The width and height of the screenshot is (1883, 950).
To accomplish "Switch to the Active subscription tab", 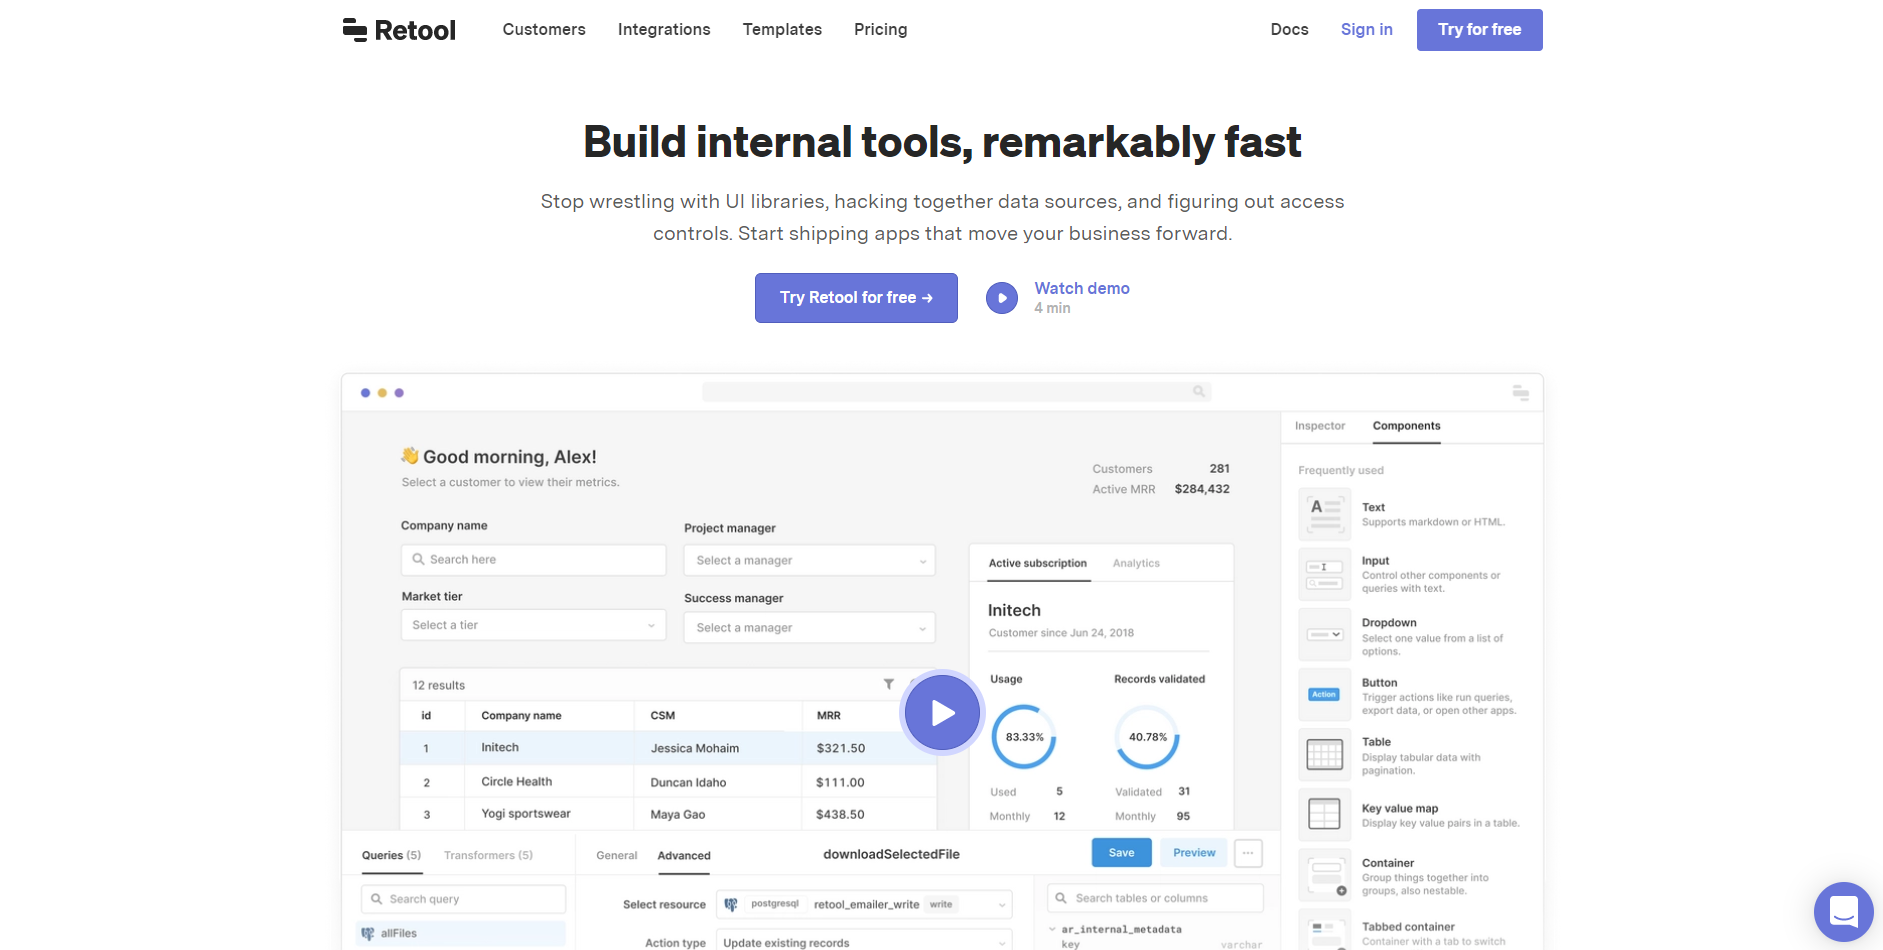I will click(x=1037, y=563).
